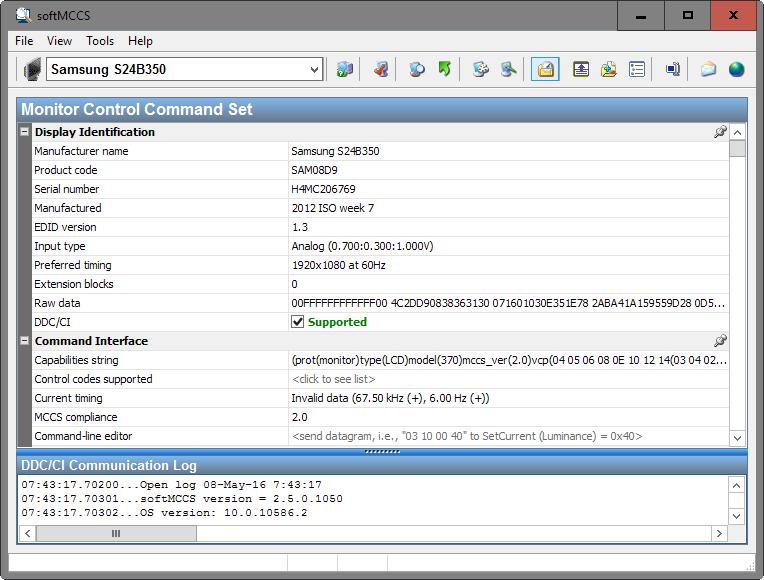Select the Extension blocks row label
764x580 pixels.
74,284
